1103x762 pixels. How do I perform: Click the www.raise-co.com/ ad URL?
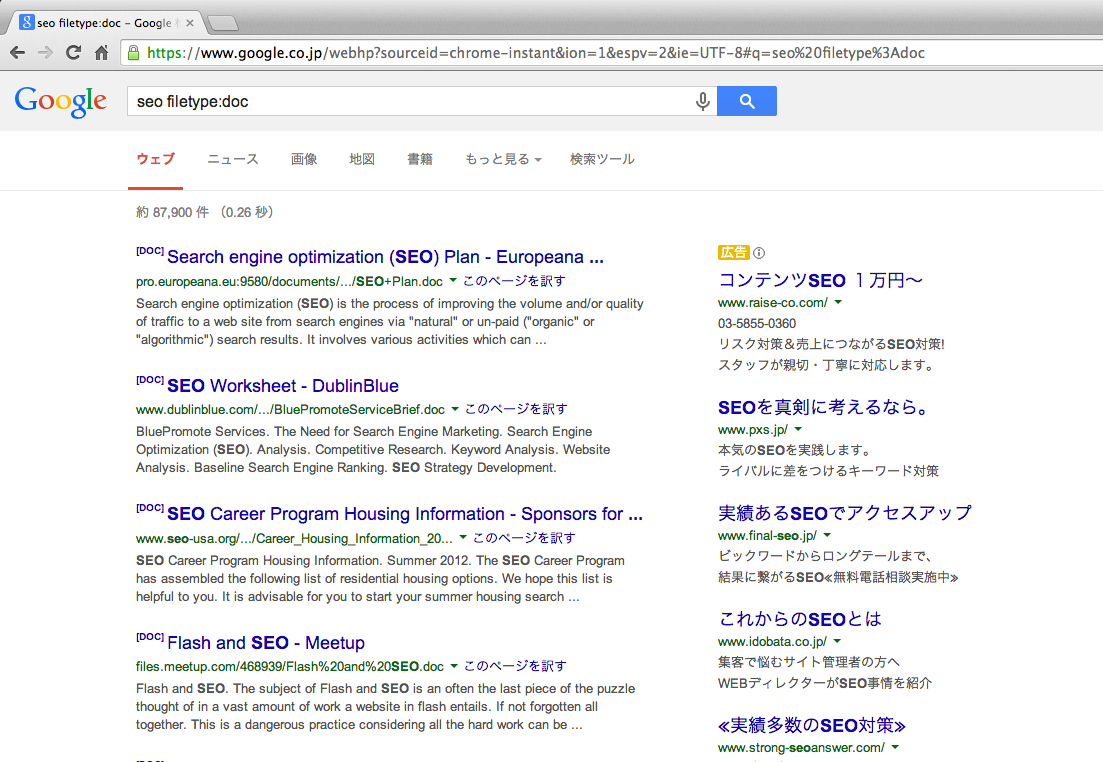coord(772,303)
